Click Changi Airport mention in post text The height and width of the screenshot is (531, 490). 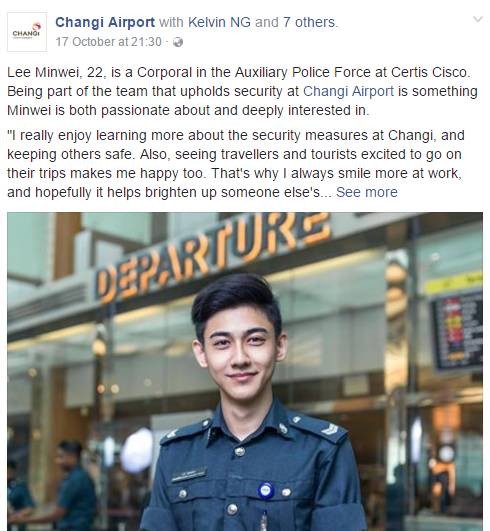(x=348, y=91)
